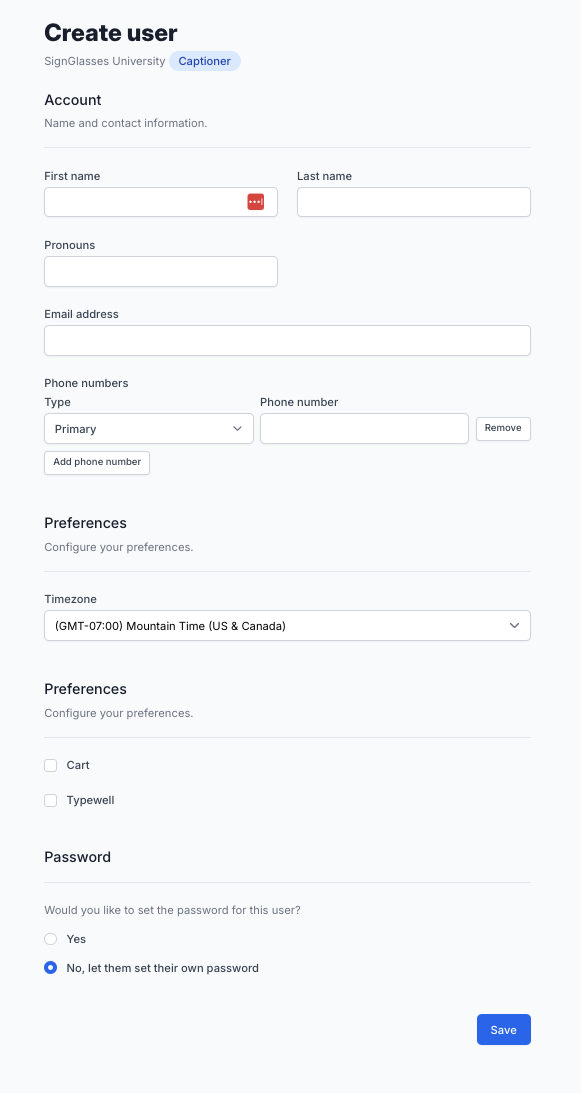Click the chevron arrow in the Timezone dropdown
Screen dimensions: 581x1093
tap(515, 626)
